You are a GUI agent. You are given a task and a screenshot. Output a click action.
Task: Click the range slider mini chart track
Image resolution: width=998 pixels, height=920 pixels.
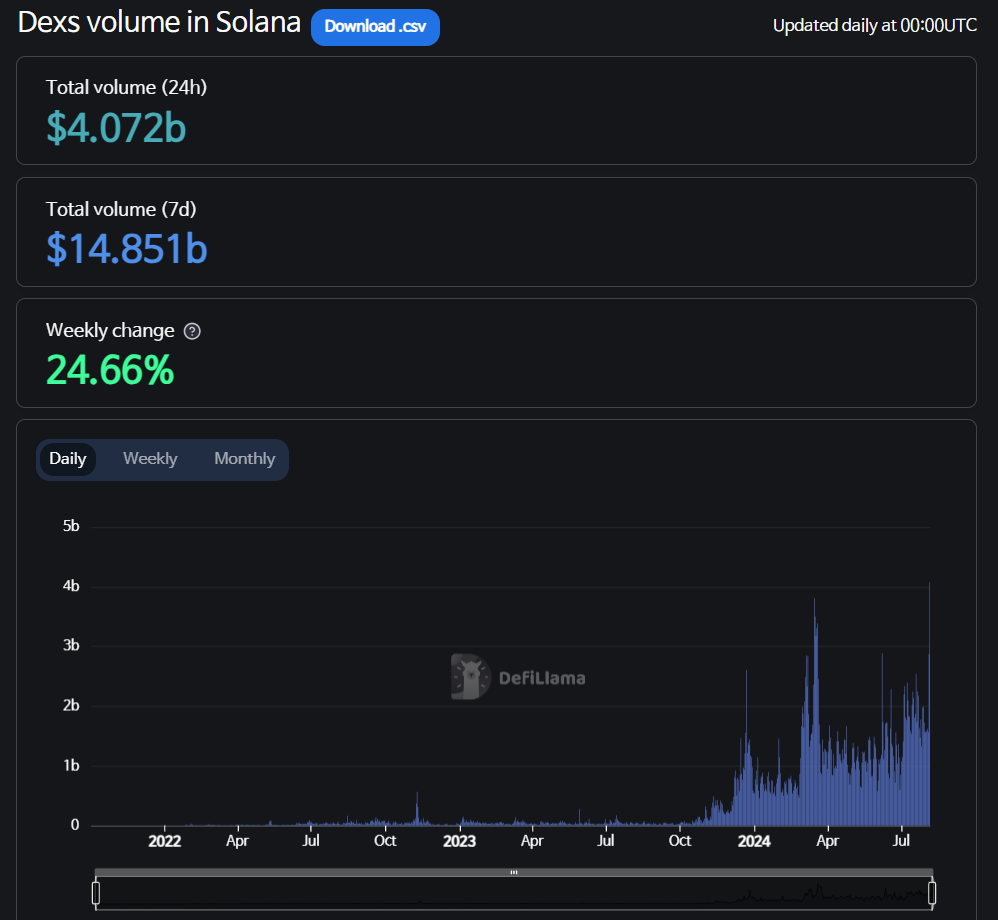click(x=513, y=893)
